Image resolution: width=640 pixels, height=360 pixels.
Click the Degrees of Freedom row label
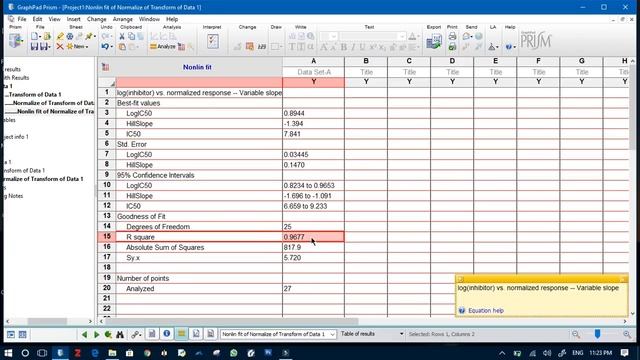coord(158,227)
